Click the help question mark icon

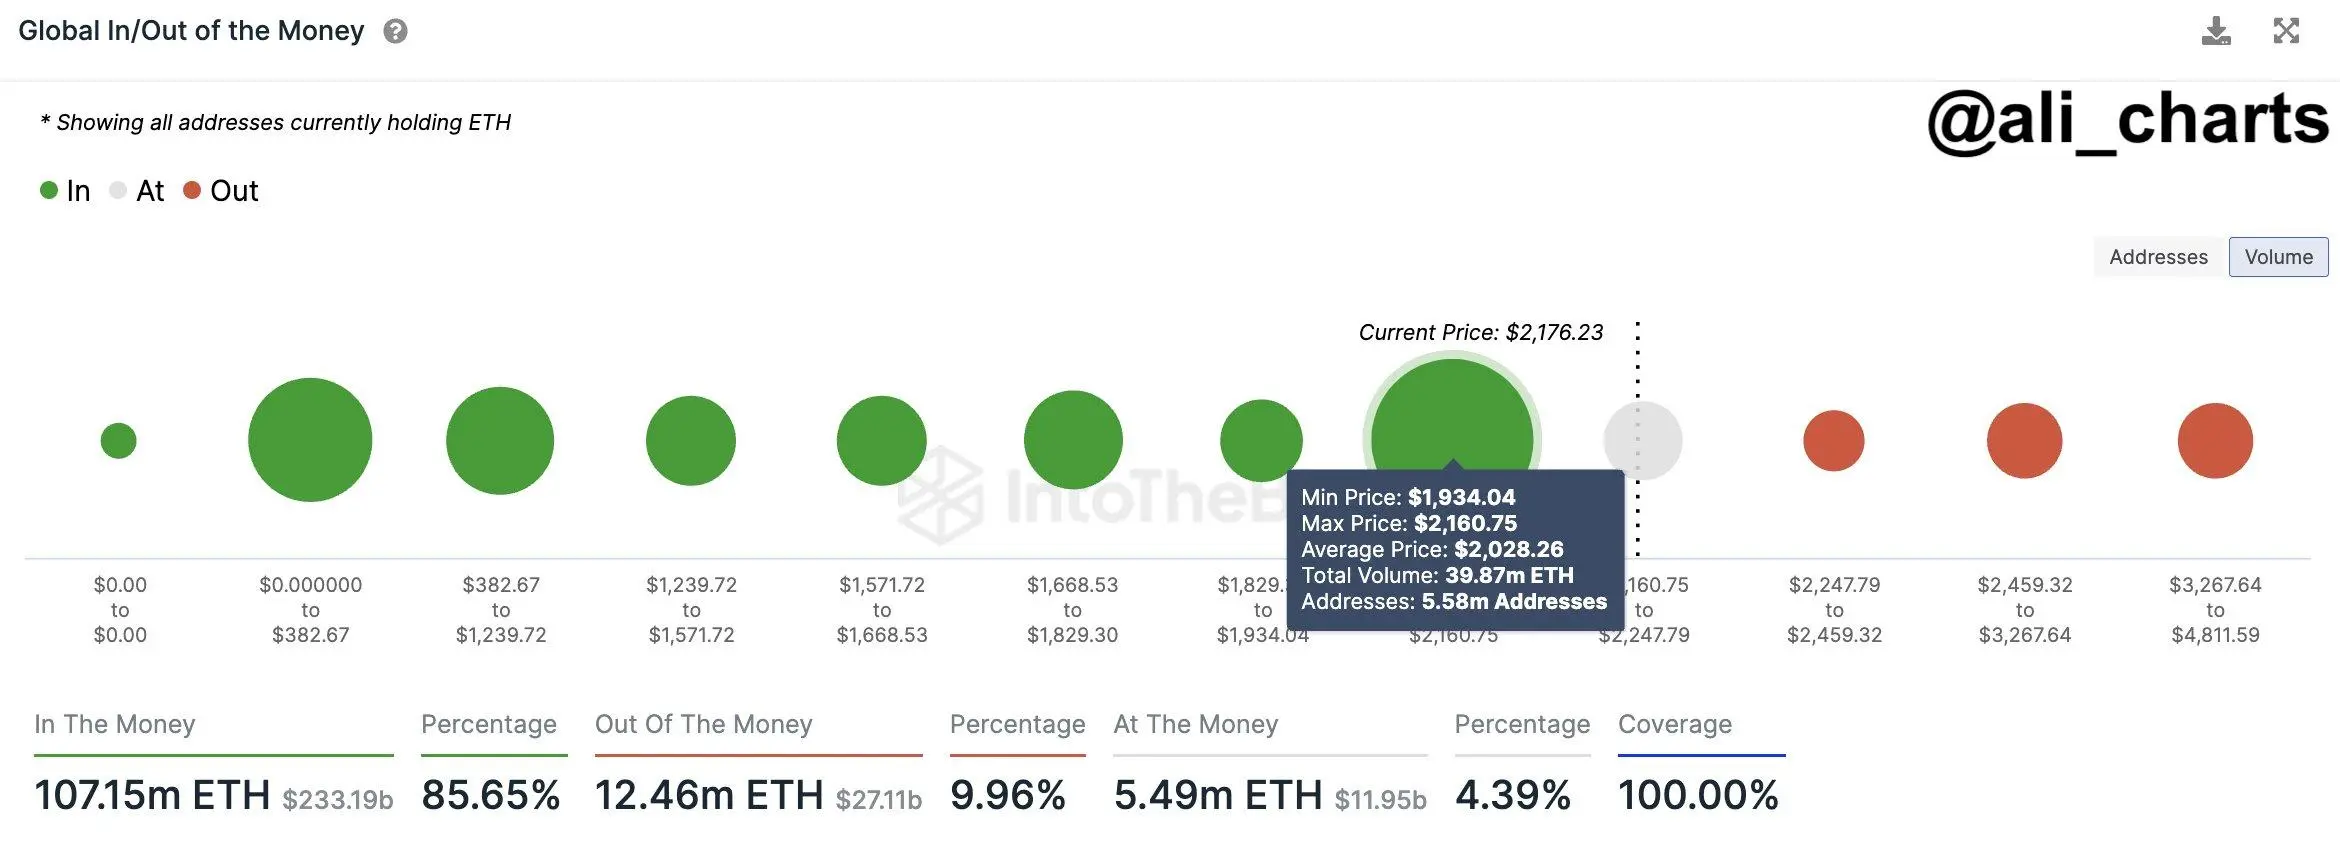[397, 31]
